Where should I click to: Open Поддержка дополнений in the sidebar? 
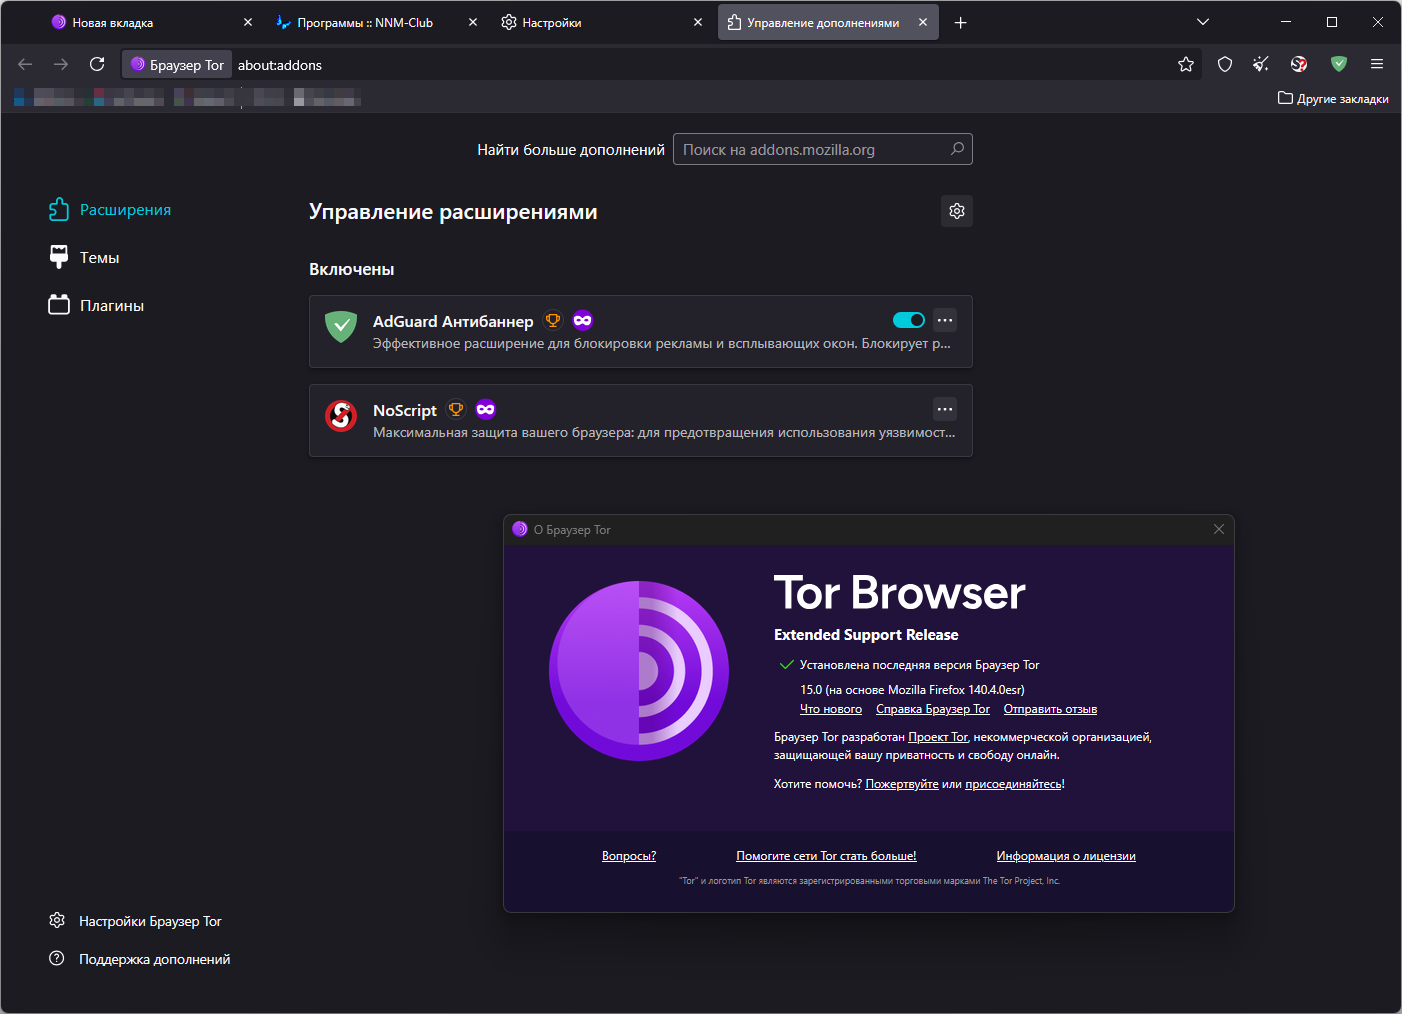pos(140,959)
